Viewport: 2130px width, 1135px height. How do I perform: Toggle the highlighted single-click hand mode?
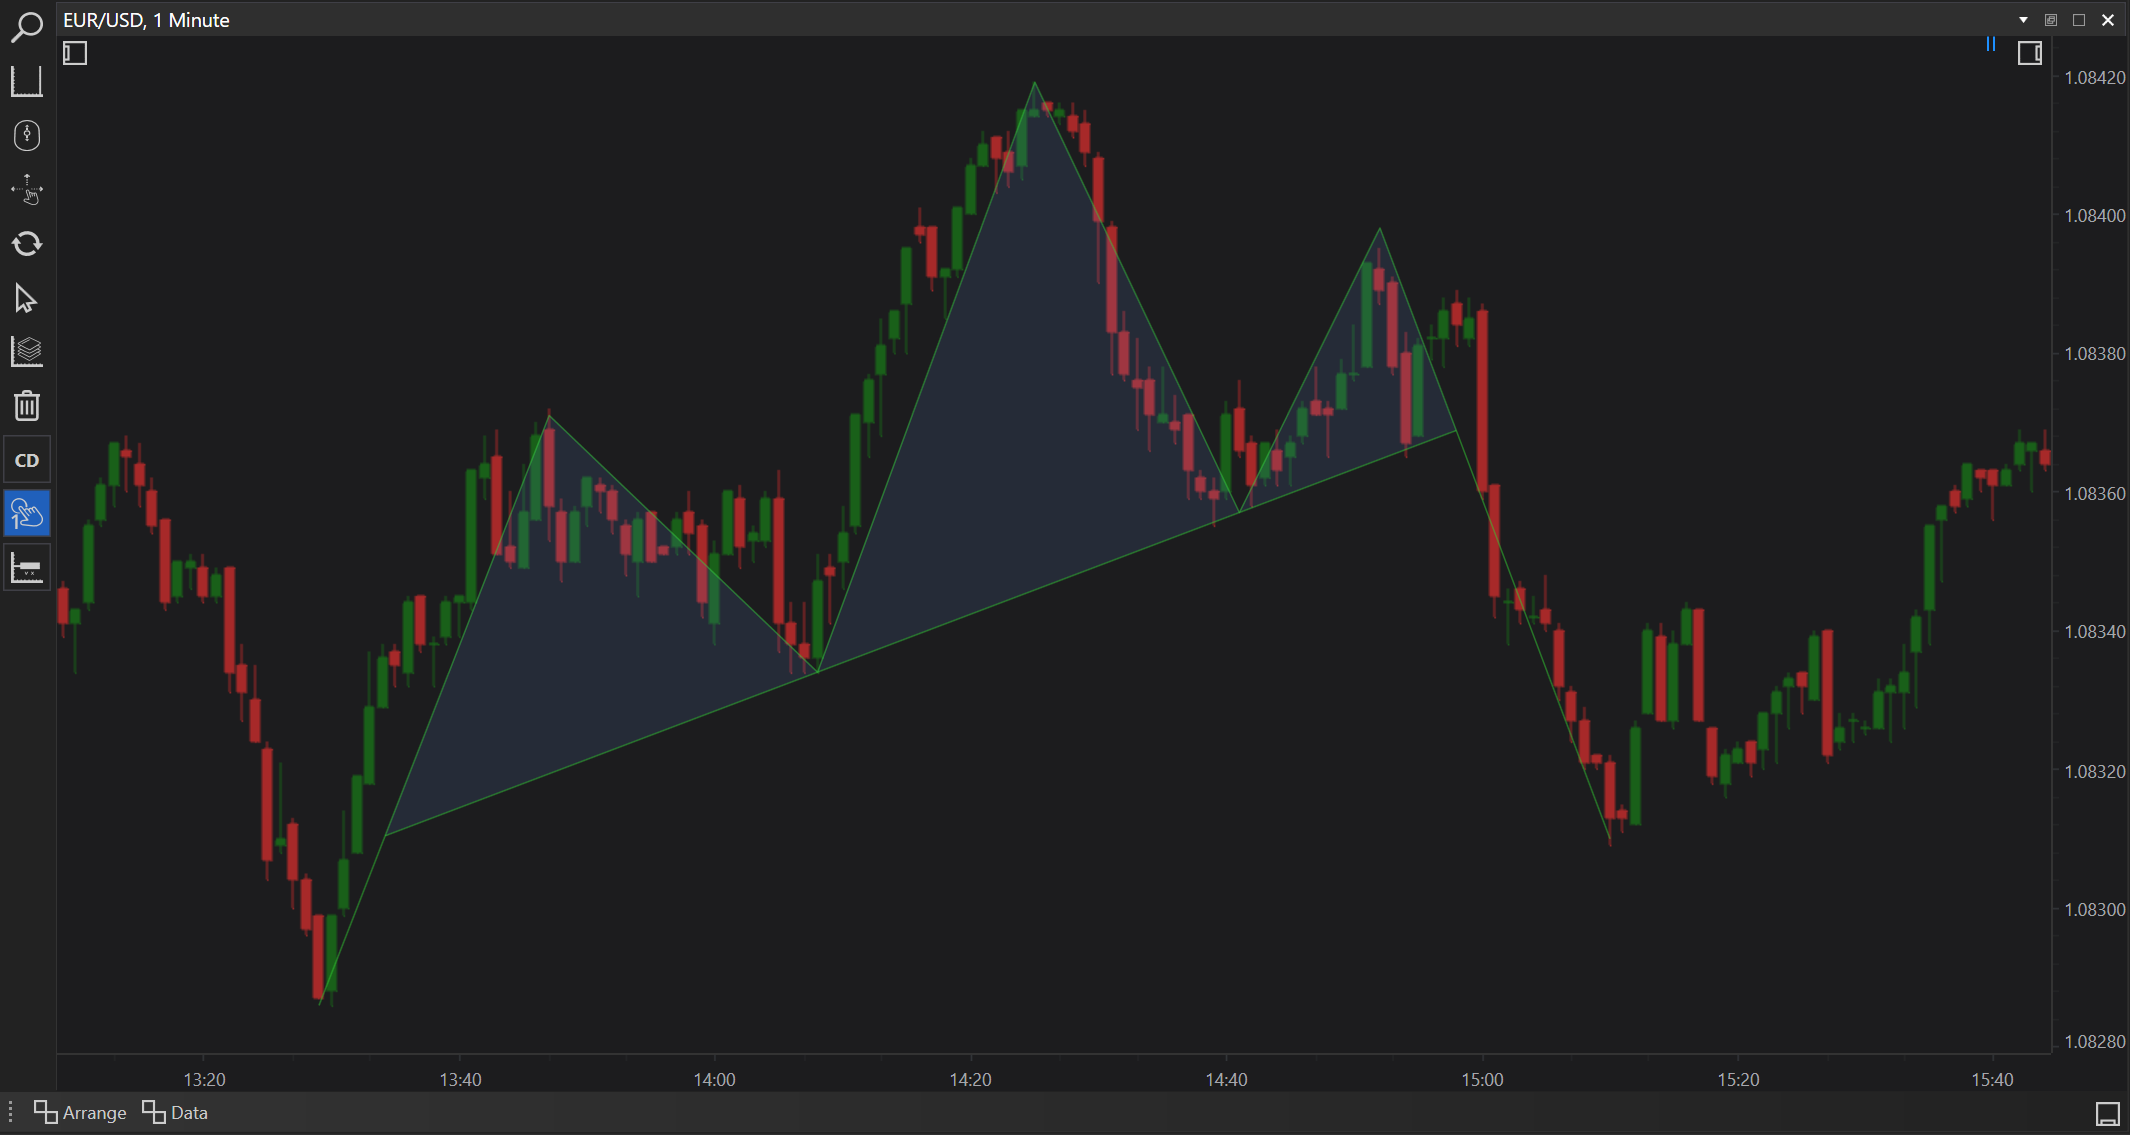27,514
